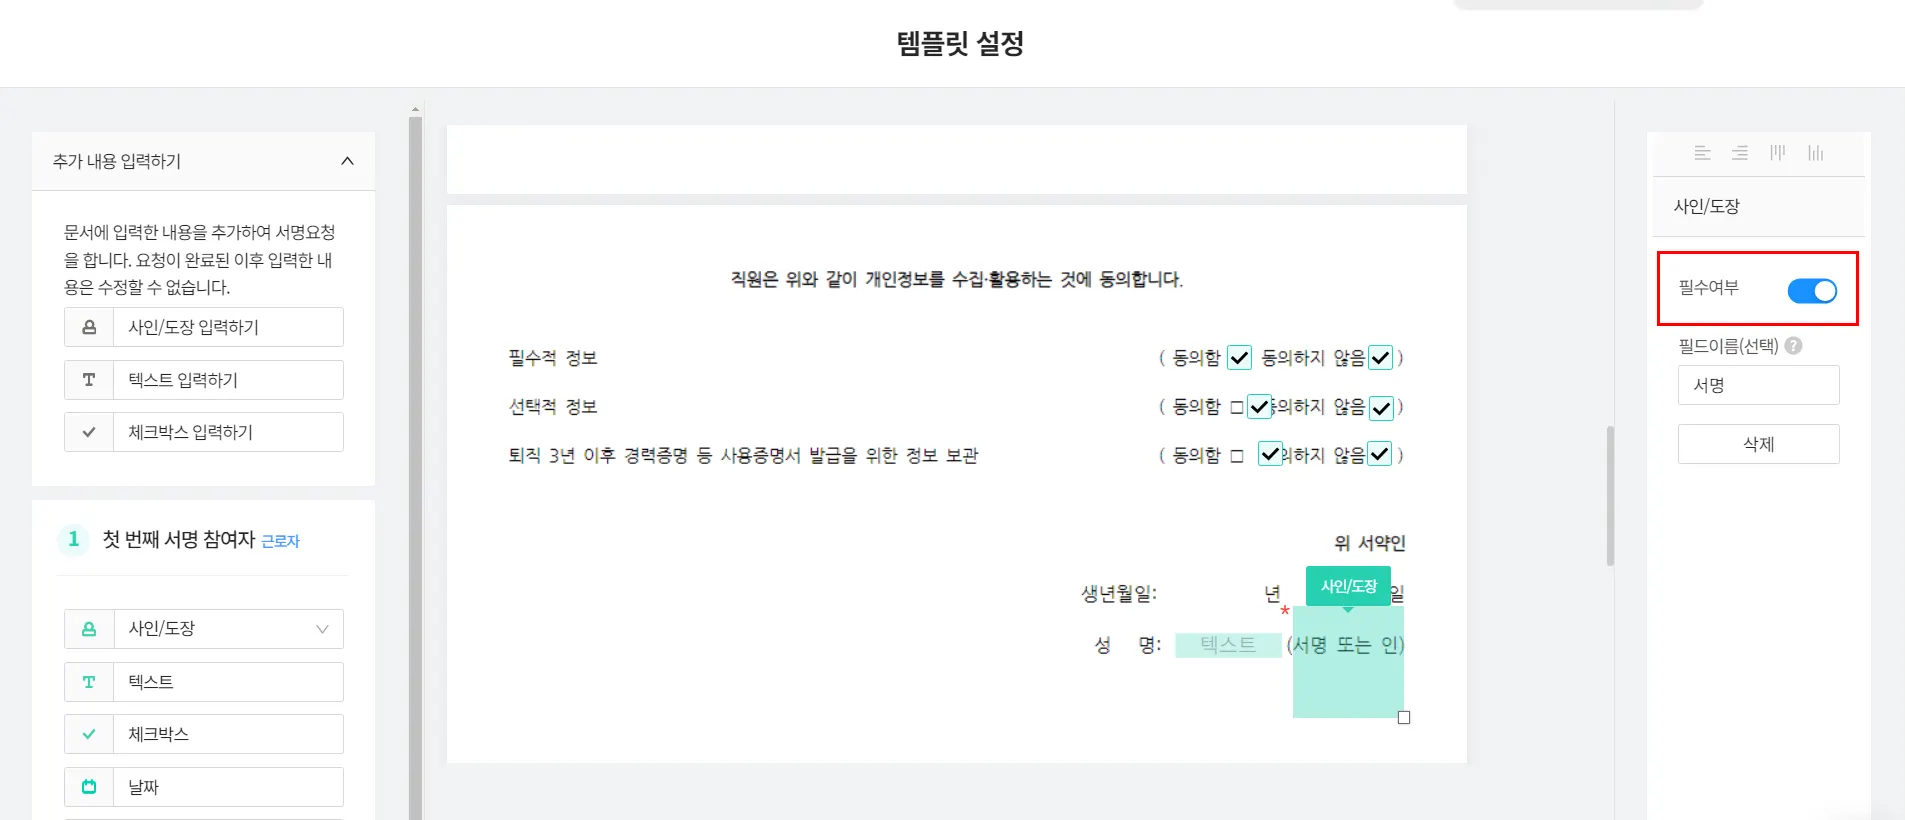Click the 필드이름 input containing 서명
The width and height of the screenshot is (1905, 820).
point(1758,385)
